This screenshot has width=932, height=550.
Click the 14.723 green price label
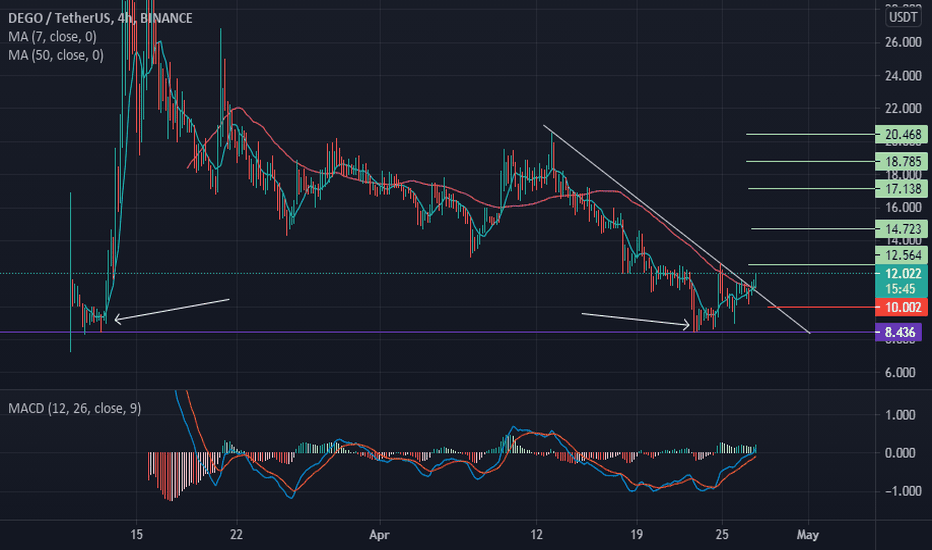[902, 228]
